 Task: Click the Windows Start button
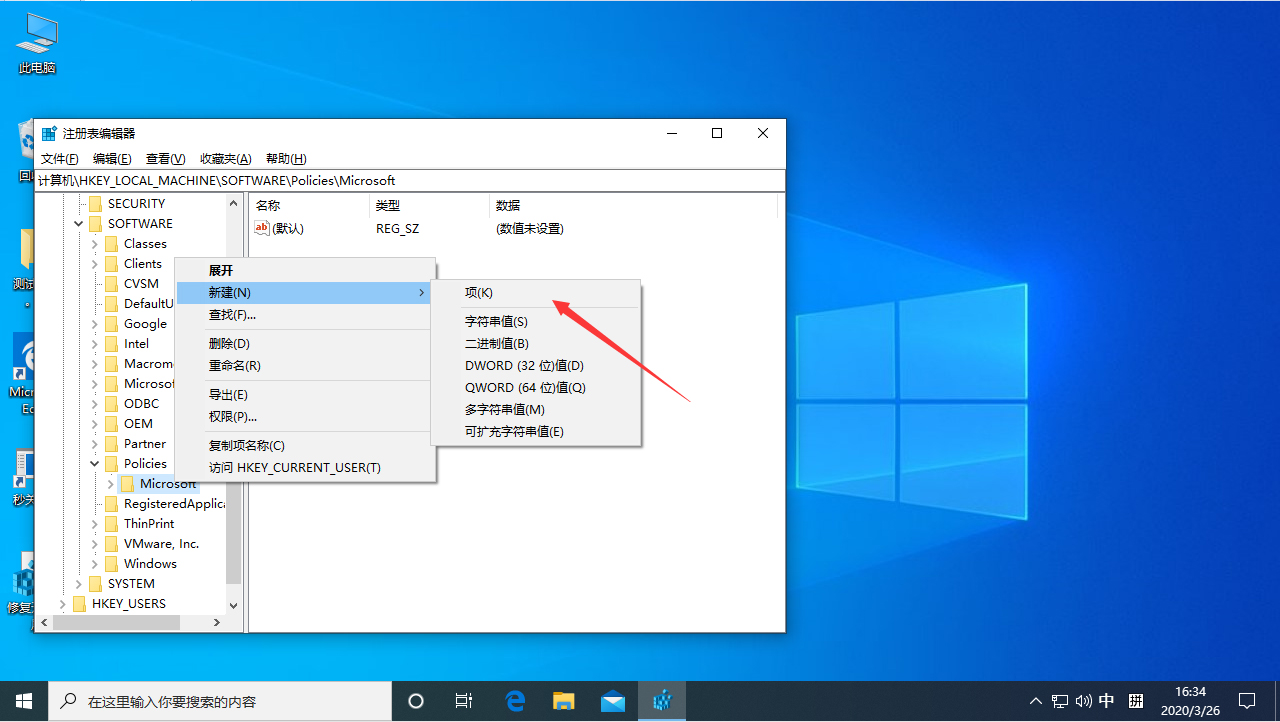tap(24, 700)
